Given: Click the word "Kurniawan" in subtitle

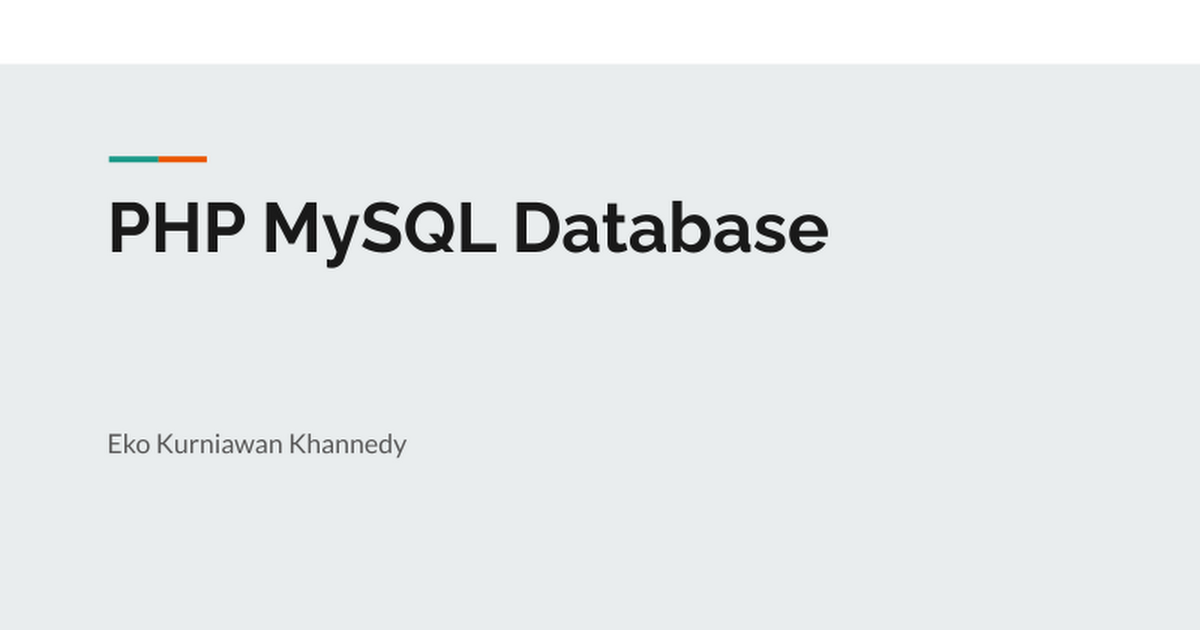Looking at the screenshot, I should (219, 444).
